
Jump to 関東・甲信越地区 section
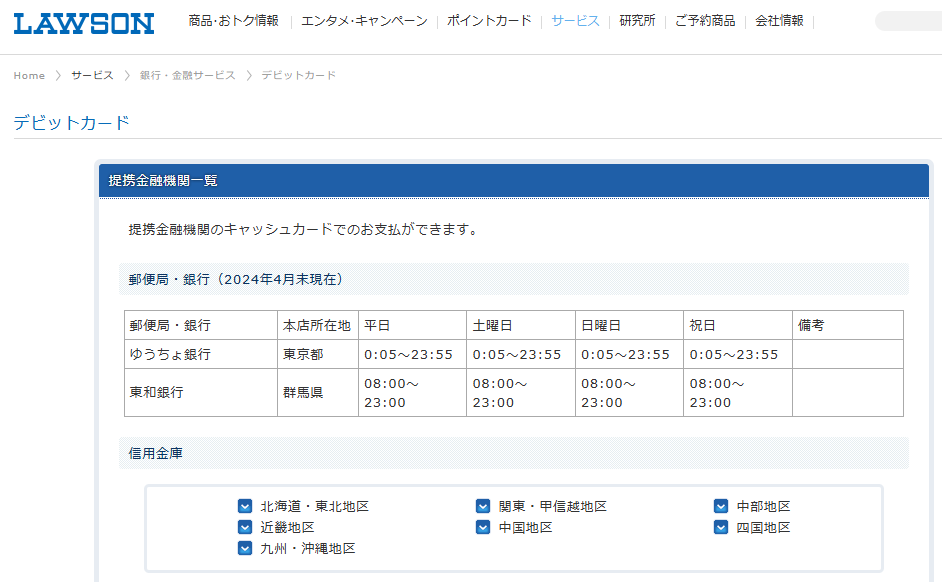(x=553, y=506)
